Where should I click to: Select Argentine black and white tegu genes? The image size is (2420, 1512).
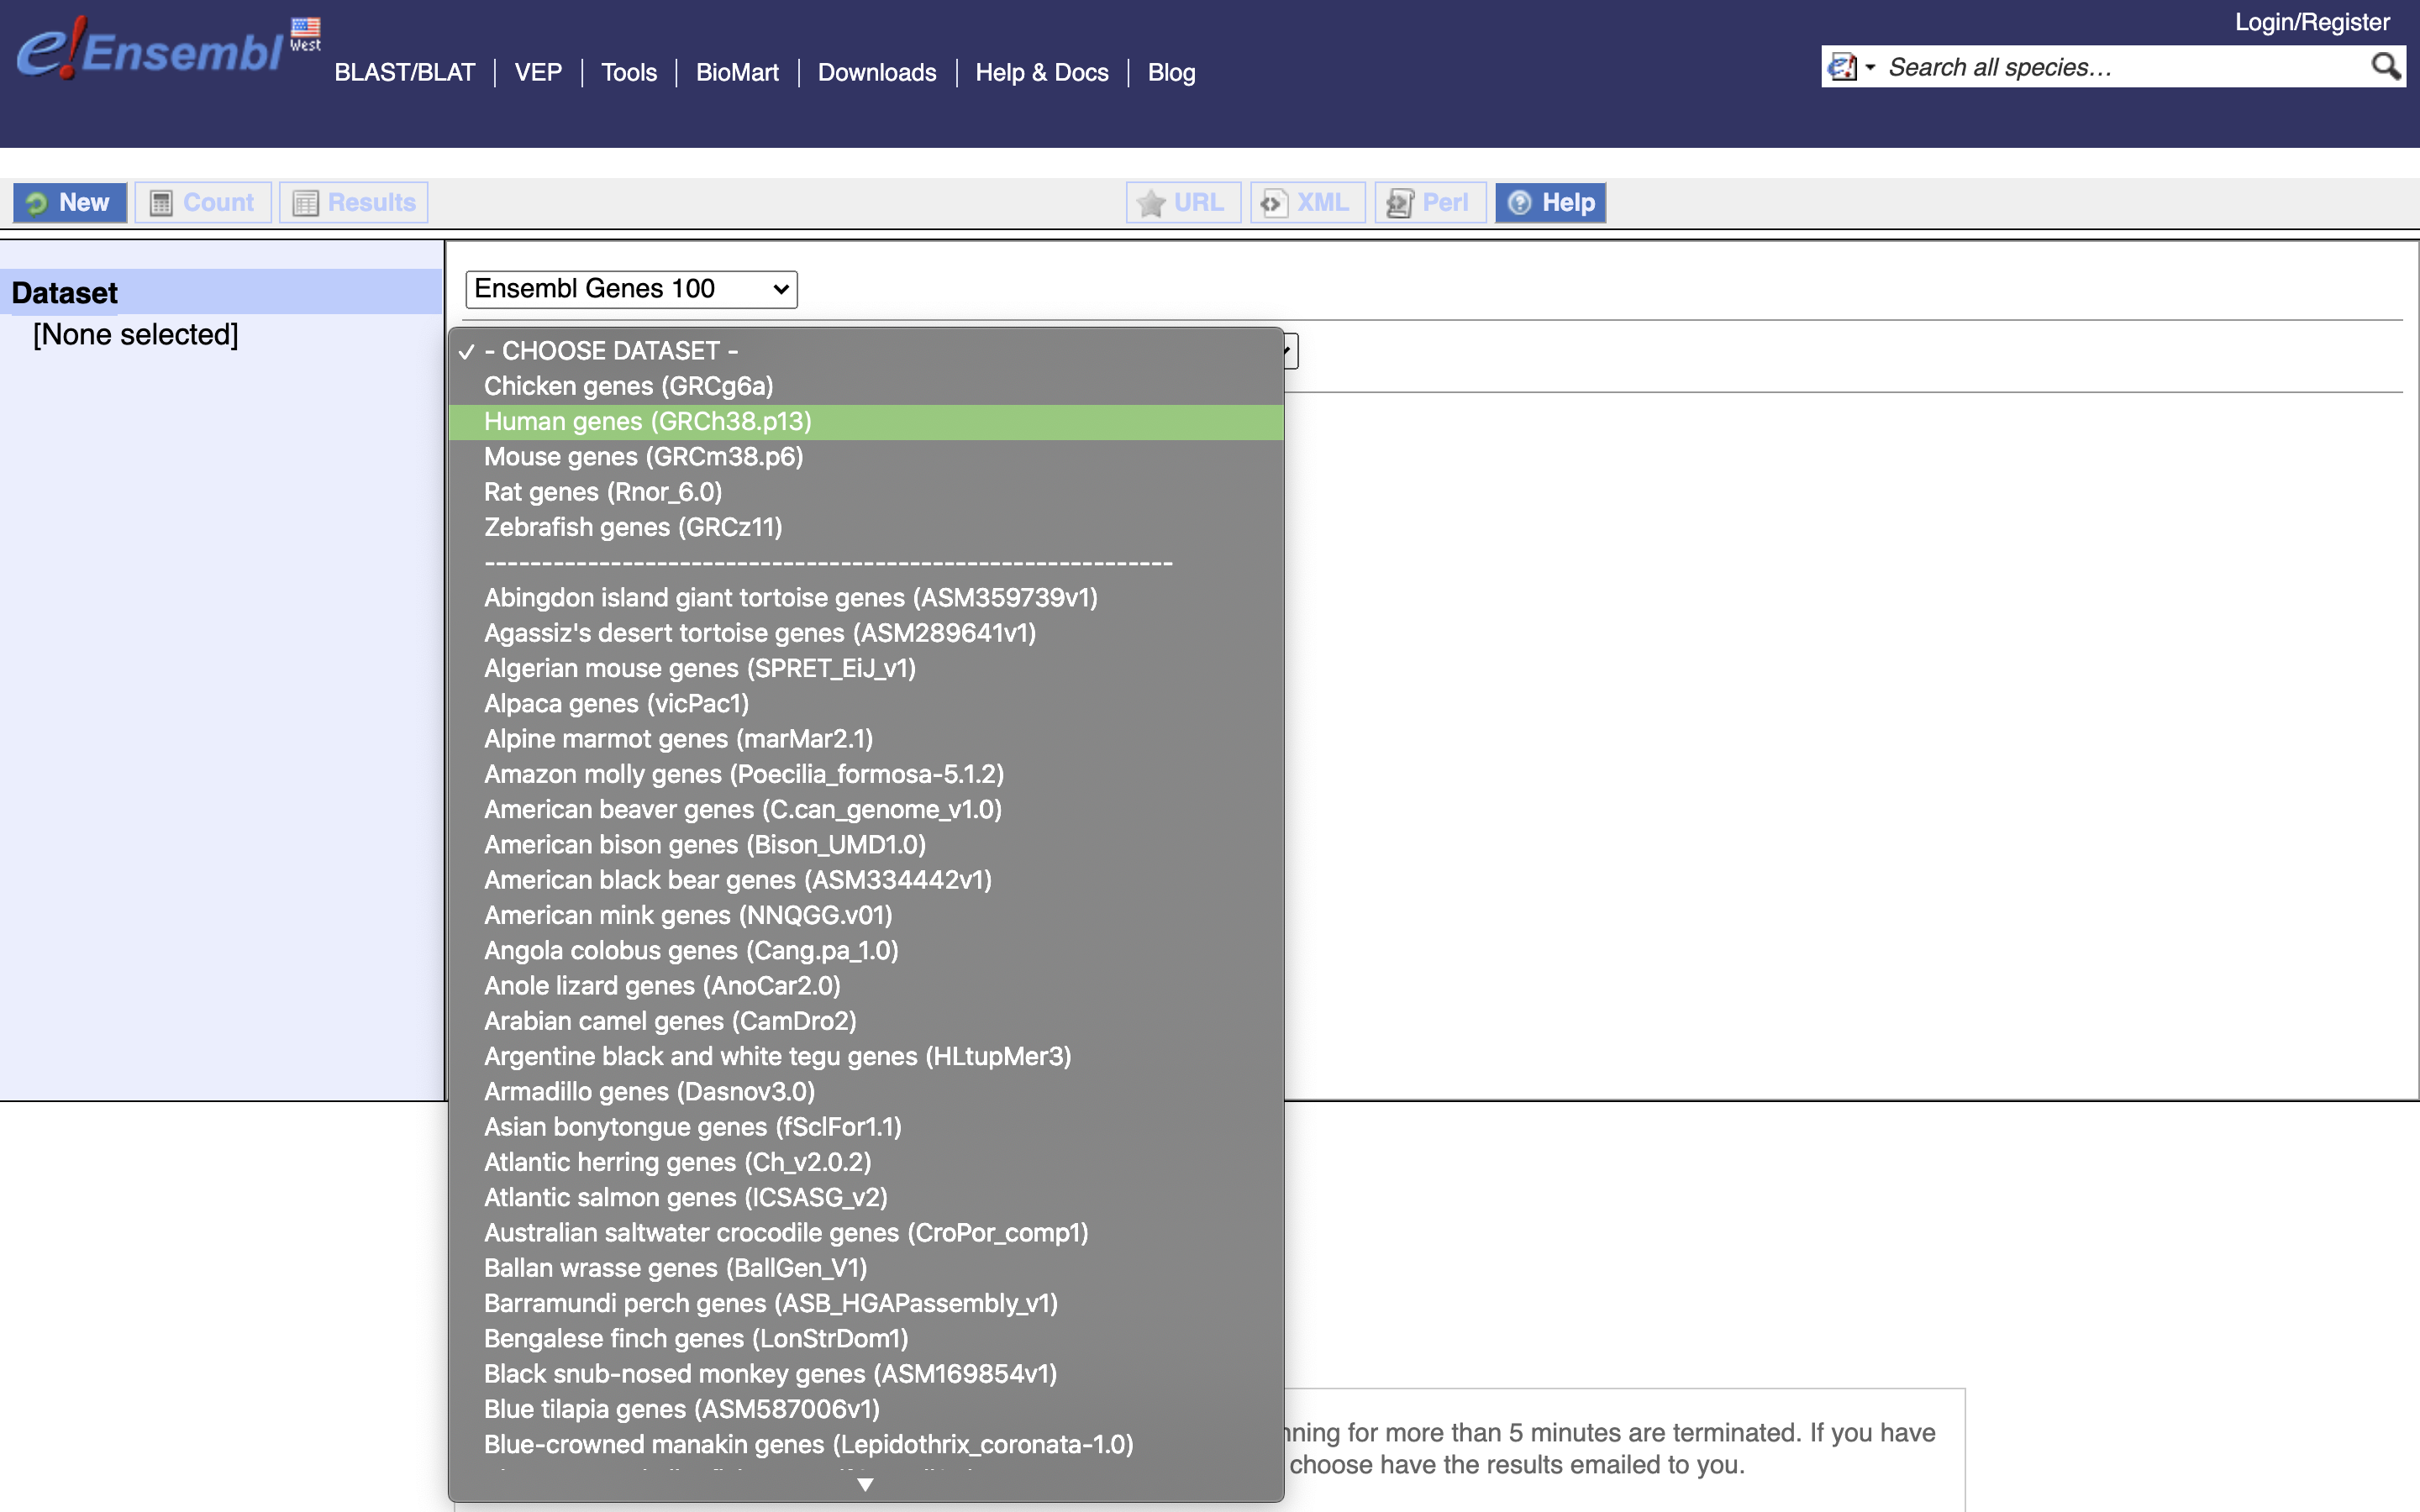point(866,1057)
